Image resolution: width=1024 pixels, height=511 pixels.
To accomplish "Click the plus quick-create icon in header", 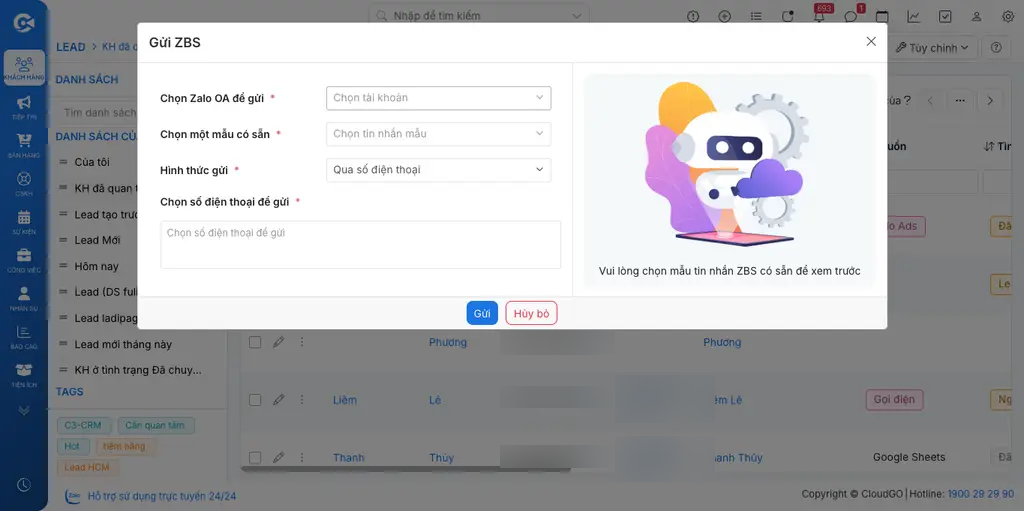I will [724, 16].
